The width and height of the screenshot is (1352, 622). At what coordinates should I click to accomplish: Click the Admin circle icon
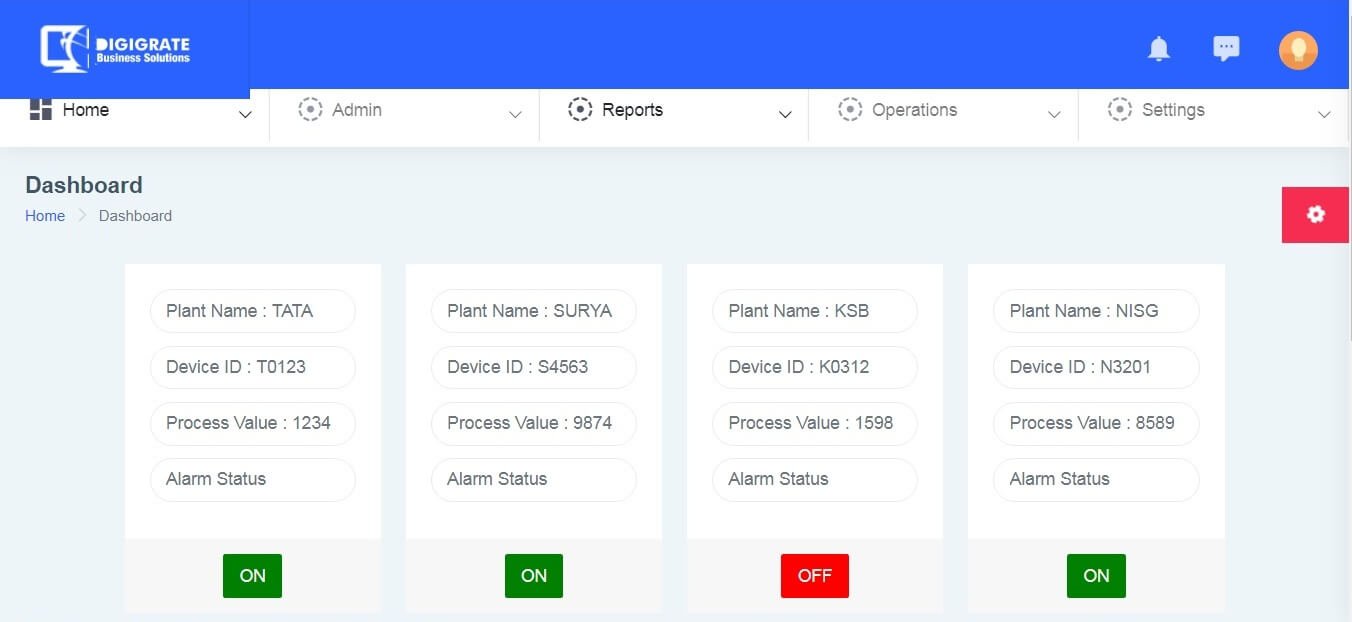(x=310, y=110)
